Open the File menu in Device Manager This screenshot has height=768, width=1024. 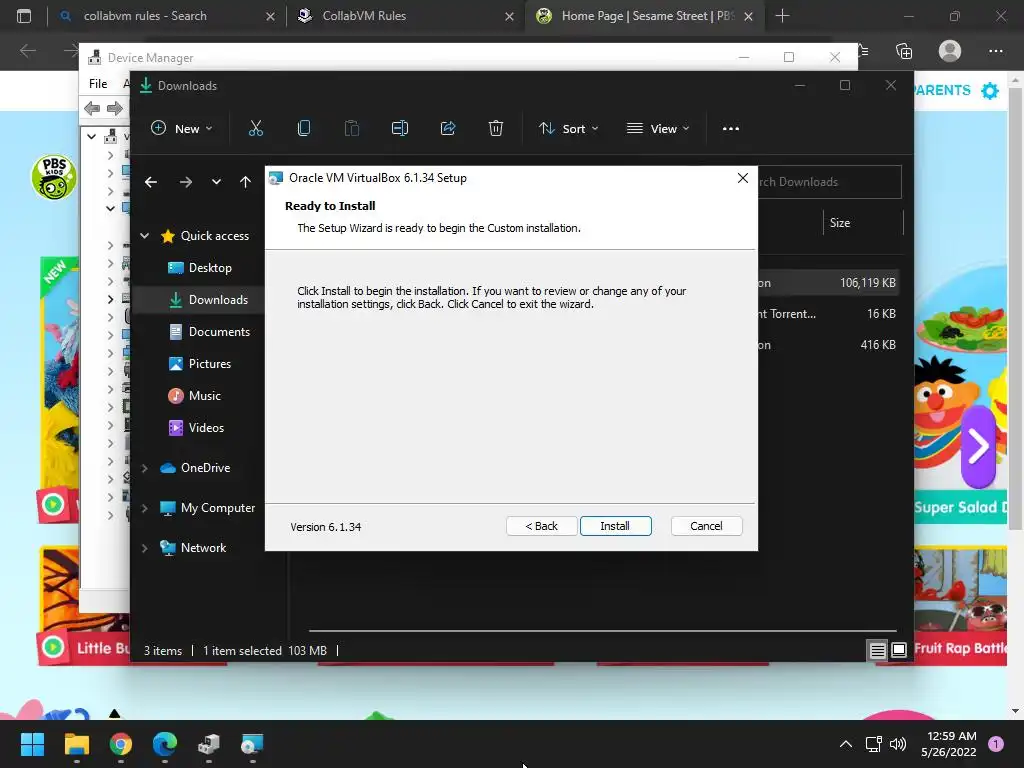[98, 84]
